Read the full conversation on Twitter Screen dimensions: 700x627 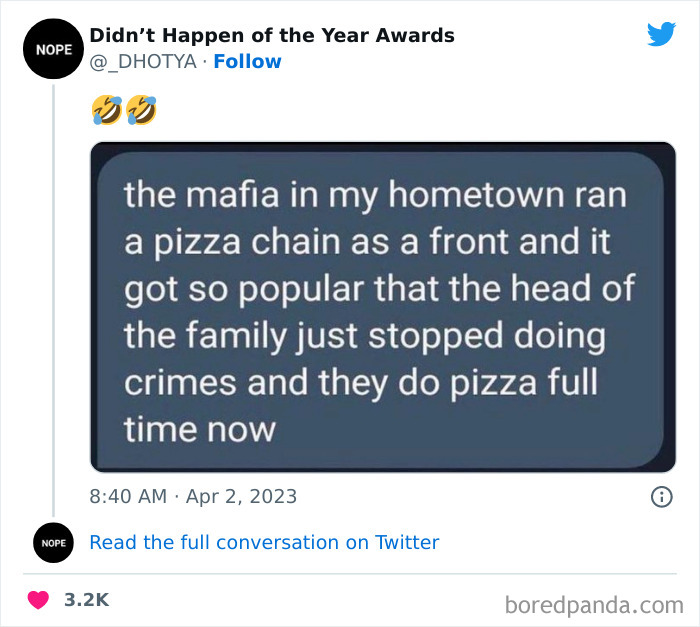coord(264,543)
